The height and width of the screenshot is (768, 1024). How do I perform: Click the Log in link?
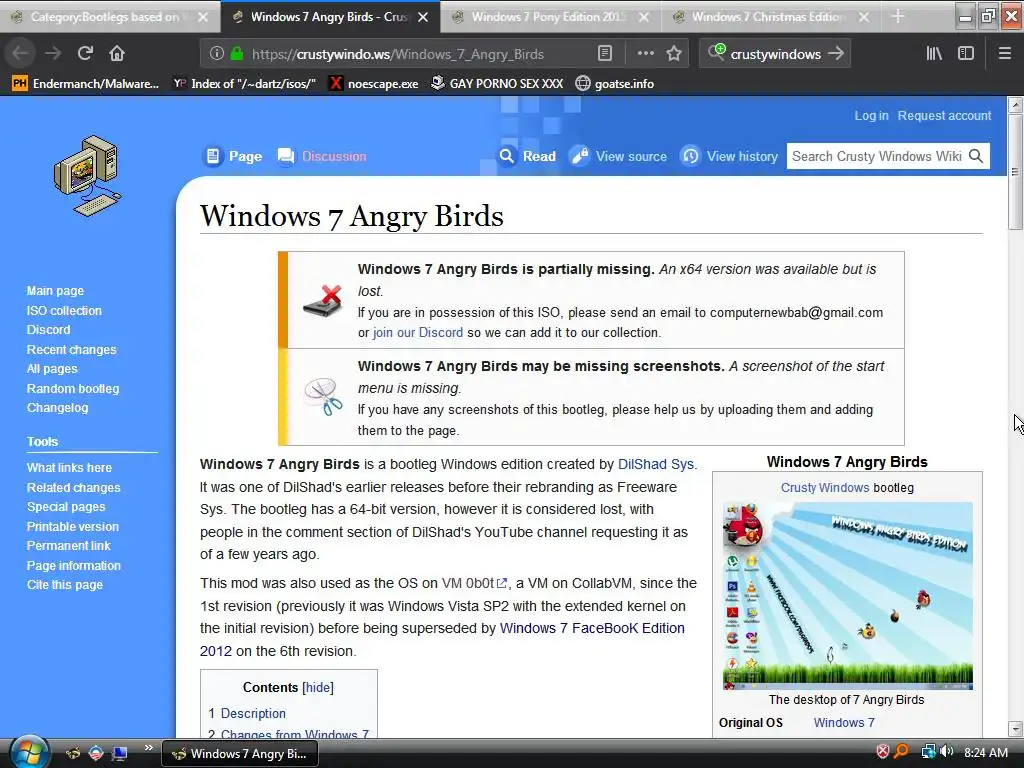tap(871, 116)
